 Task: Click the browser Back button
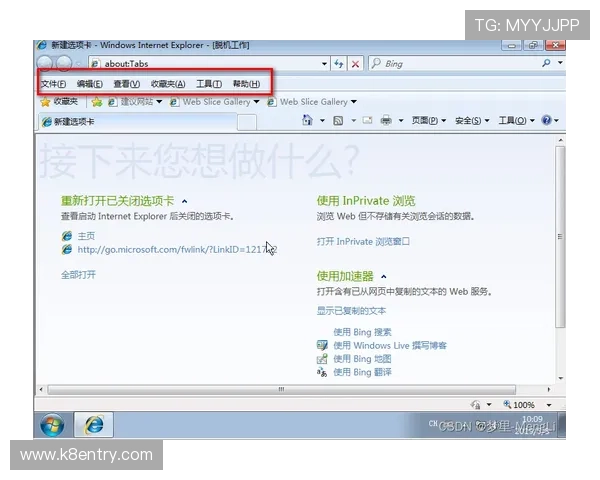click(x=44, y=63)
